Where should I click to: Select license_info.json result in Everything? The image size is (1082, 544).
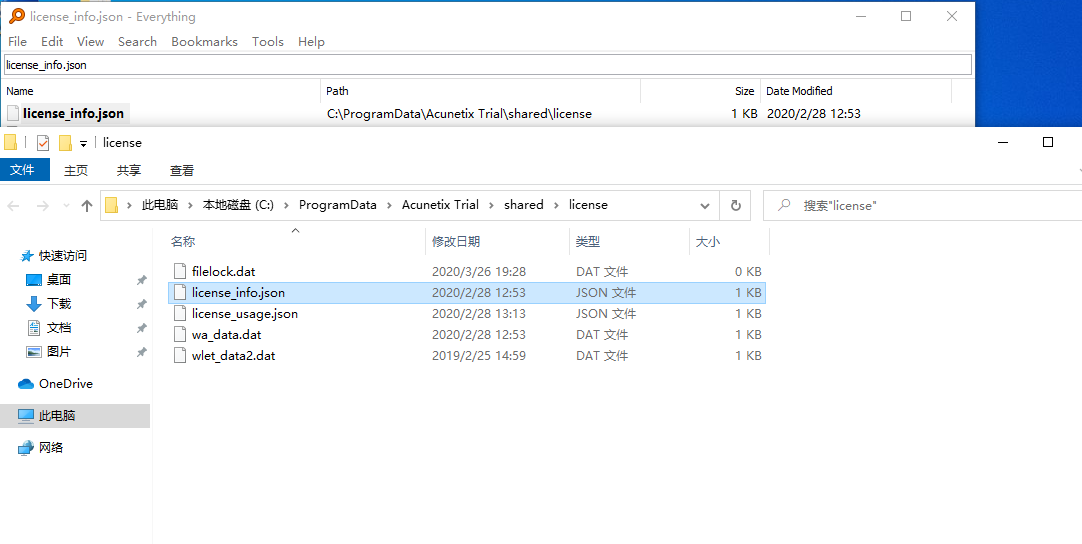73,113
